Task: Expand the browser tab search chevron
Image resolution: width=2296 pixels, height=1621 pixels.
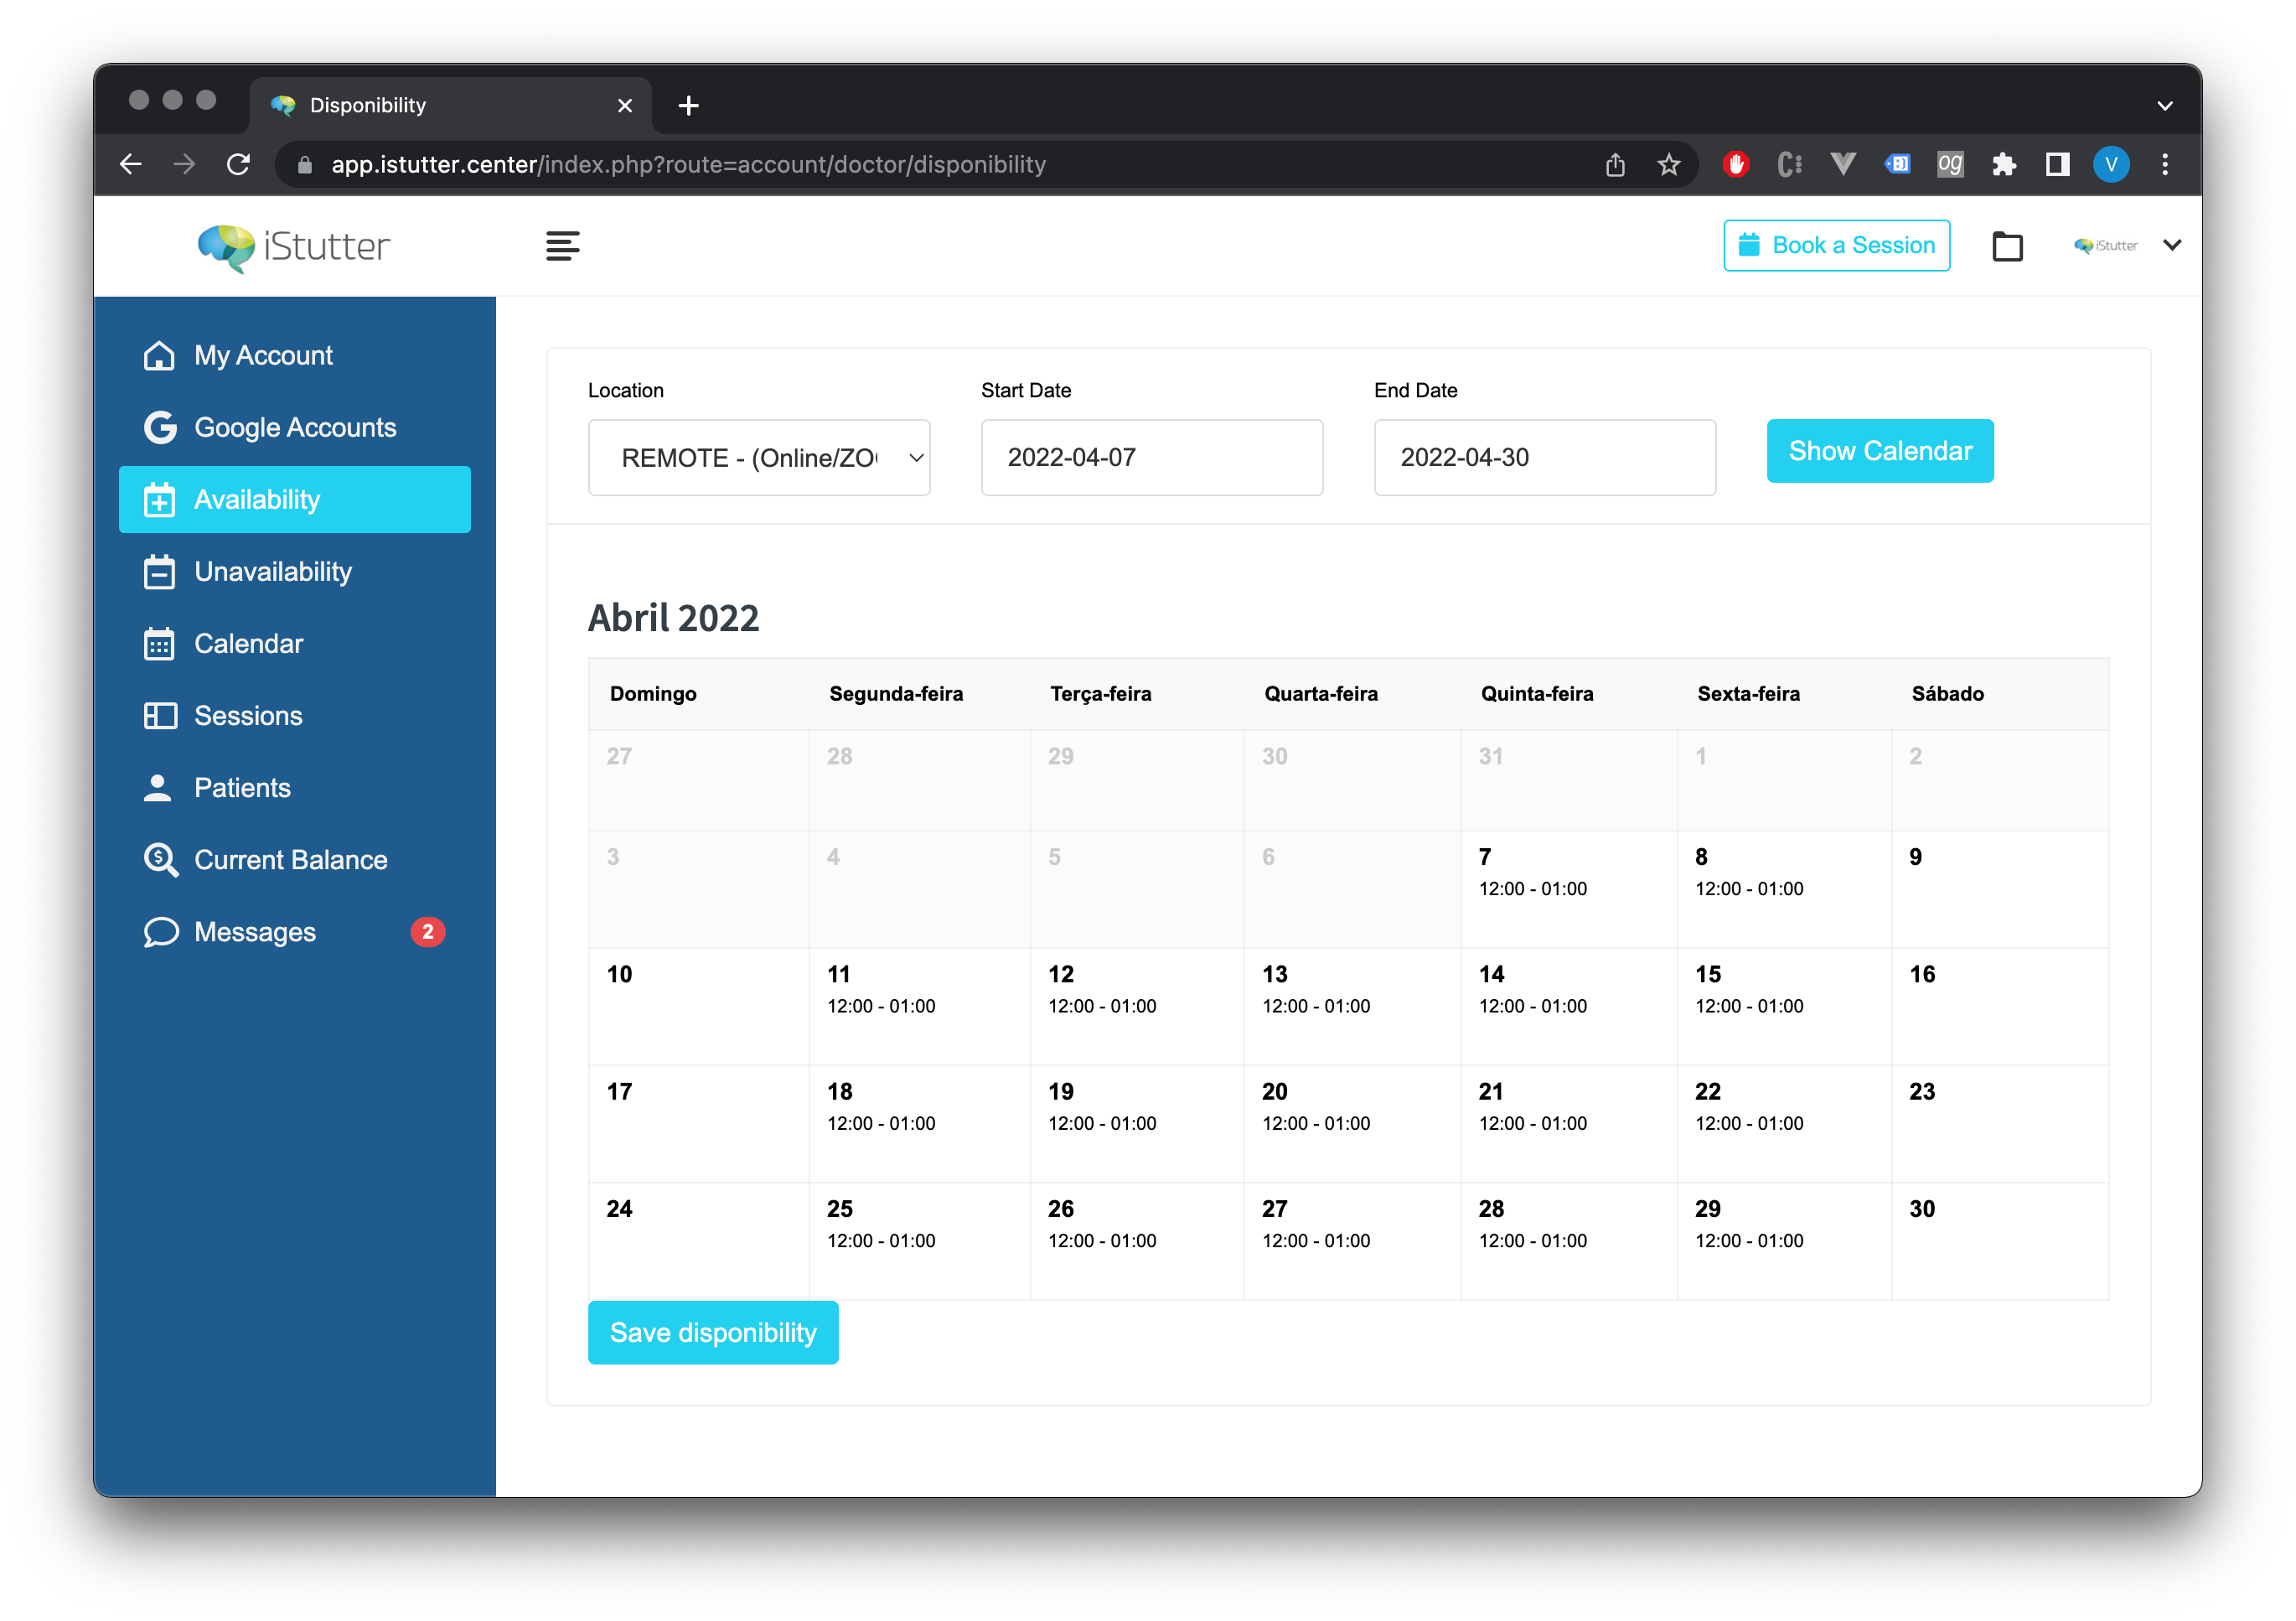Action: (x=2165, y=105)
